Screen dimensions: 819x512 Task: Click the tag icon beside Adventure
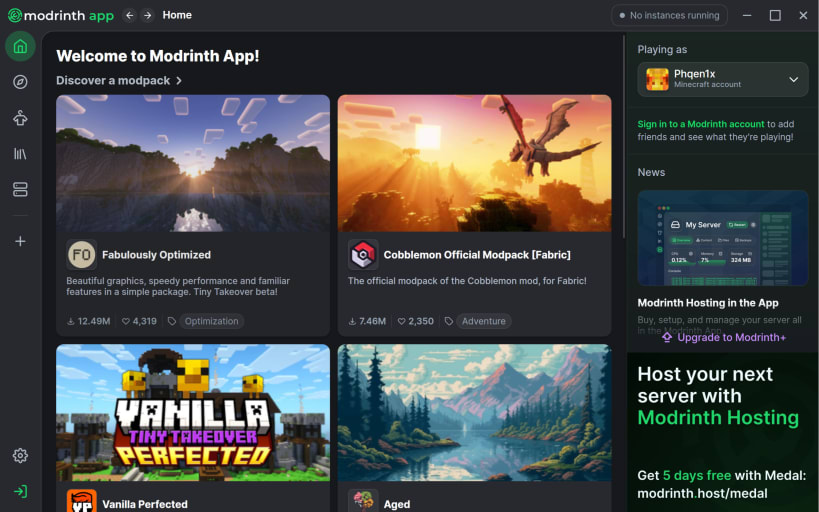coord(449,321)
